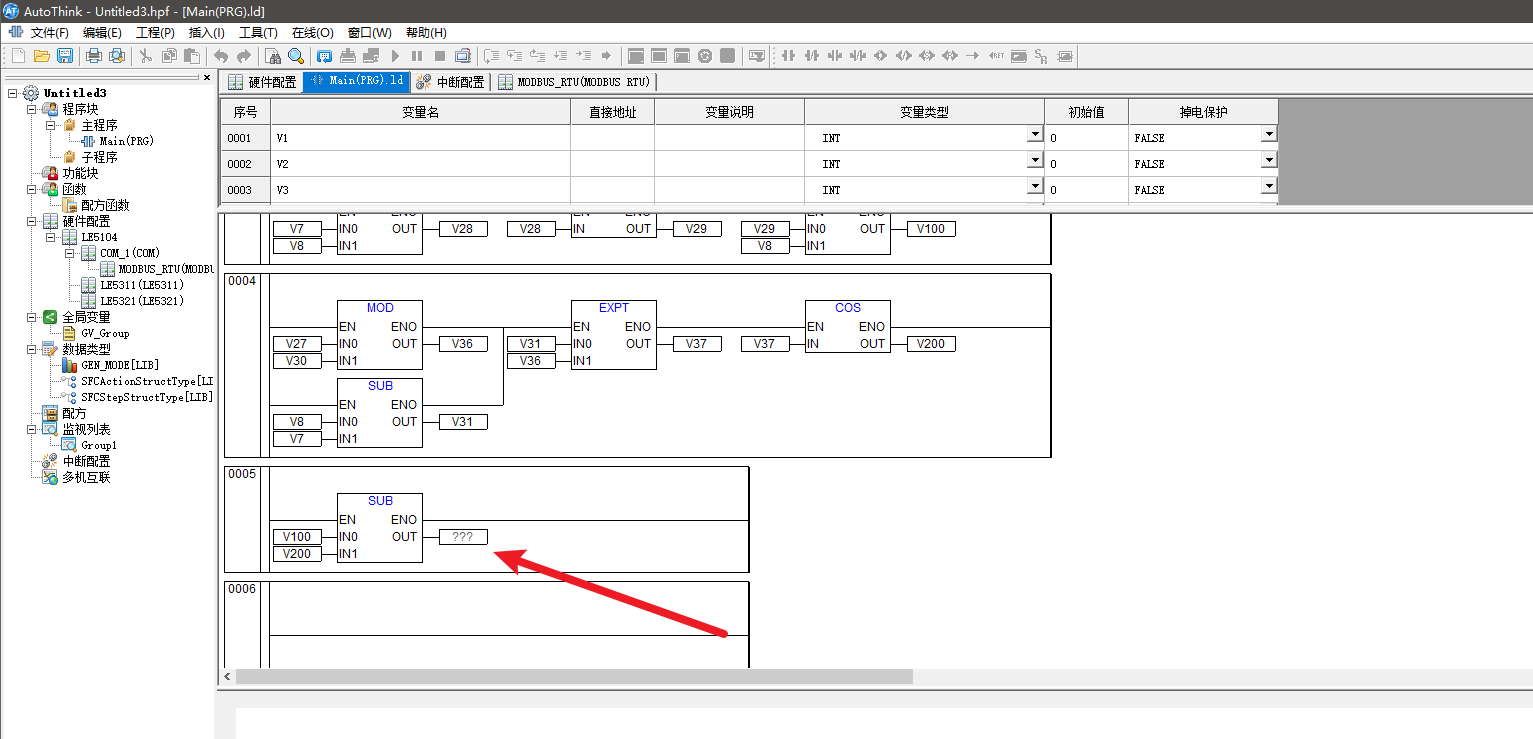
Task: Close the project tree panel
Action: [x=207, y=77]
